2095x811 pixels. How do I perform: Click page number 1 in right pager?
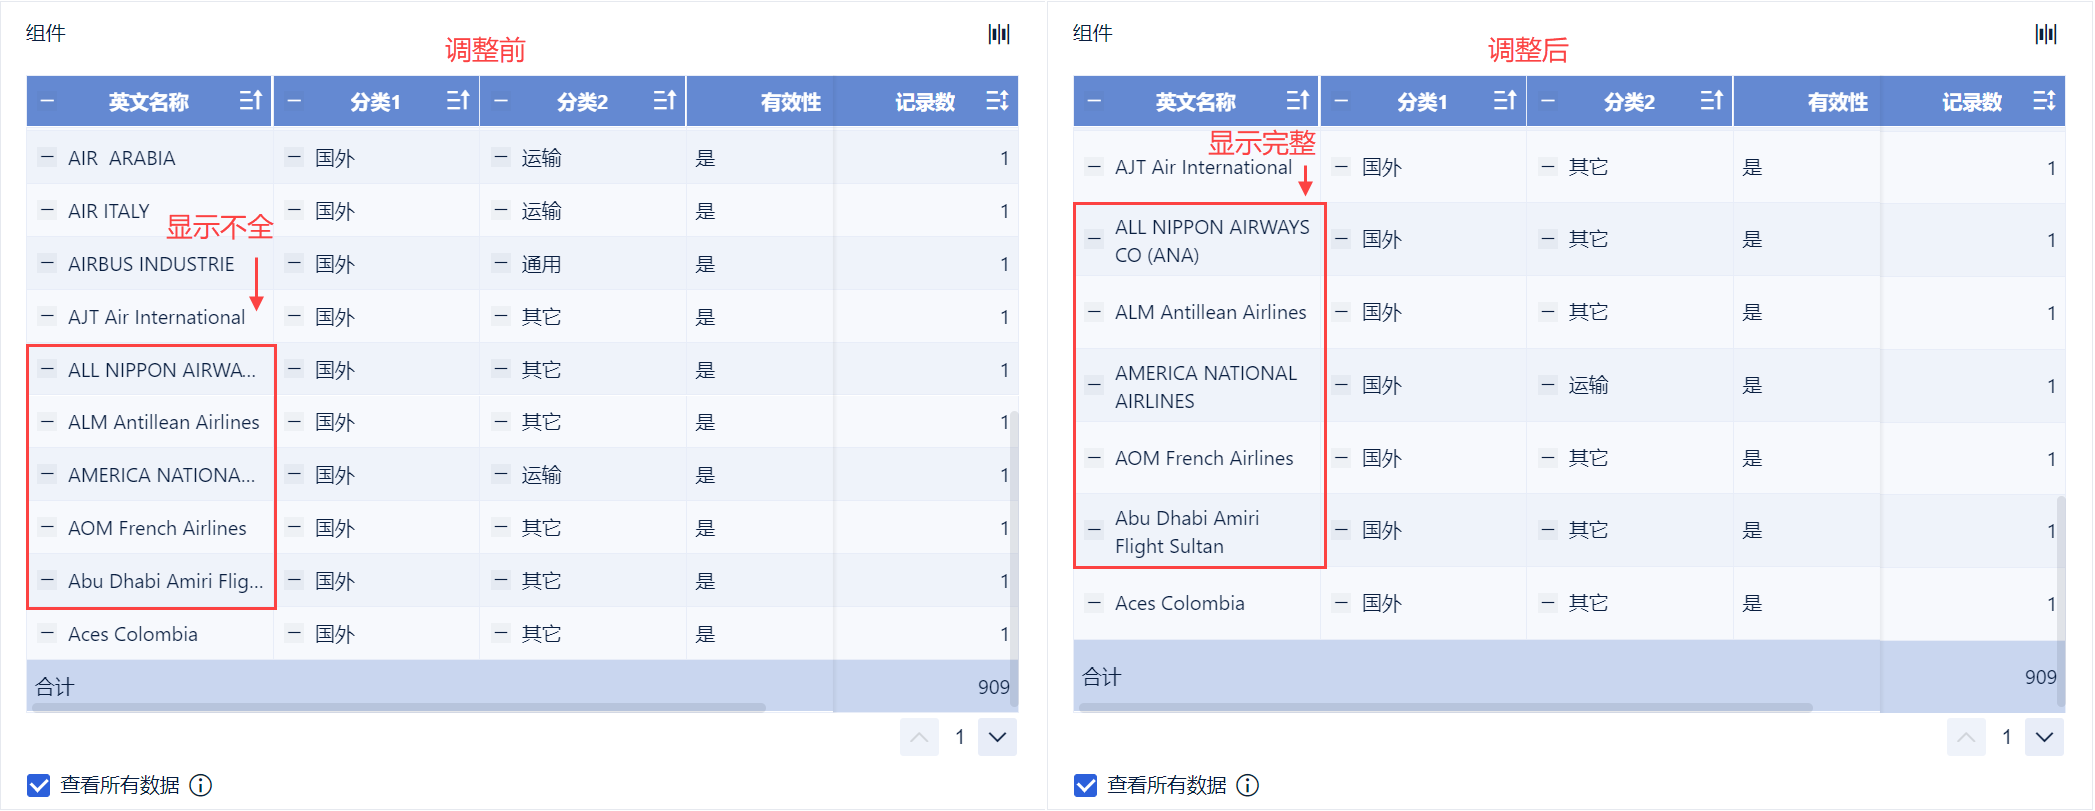(x=2006, y=737)
